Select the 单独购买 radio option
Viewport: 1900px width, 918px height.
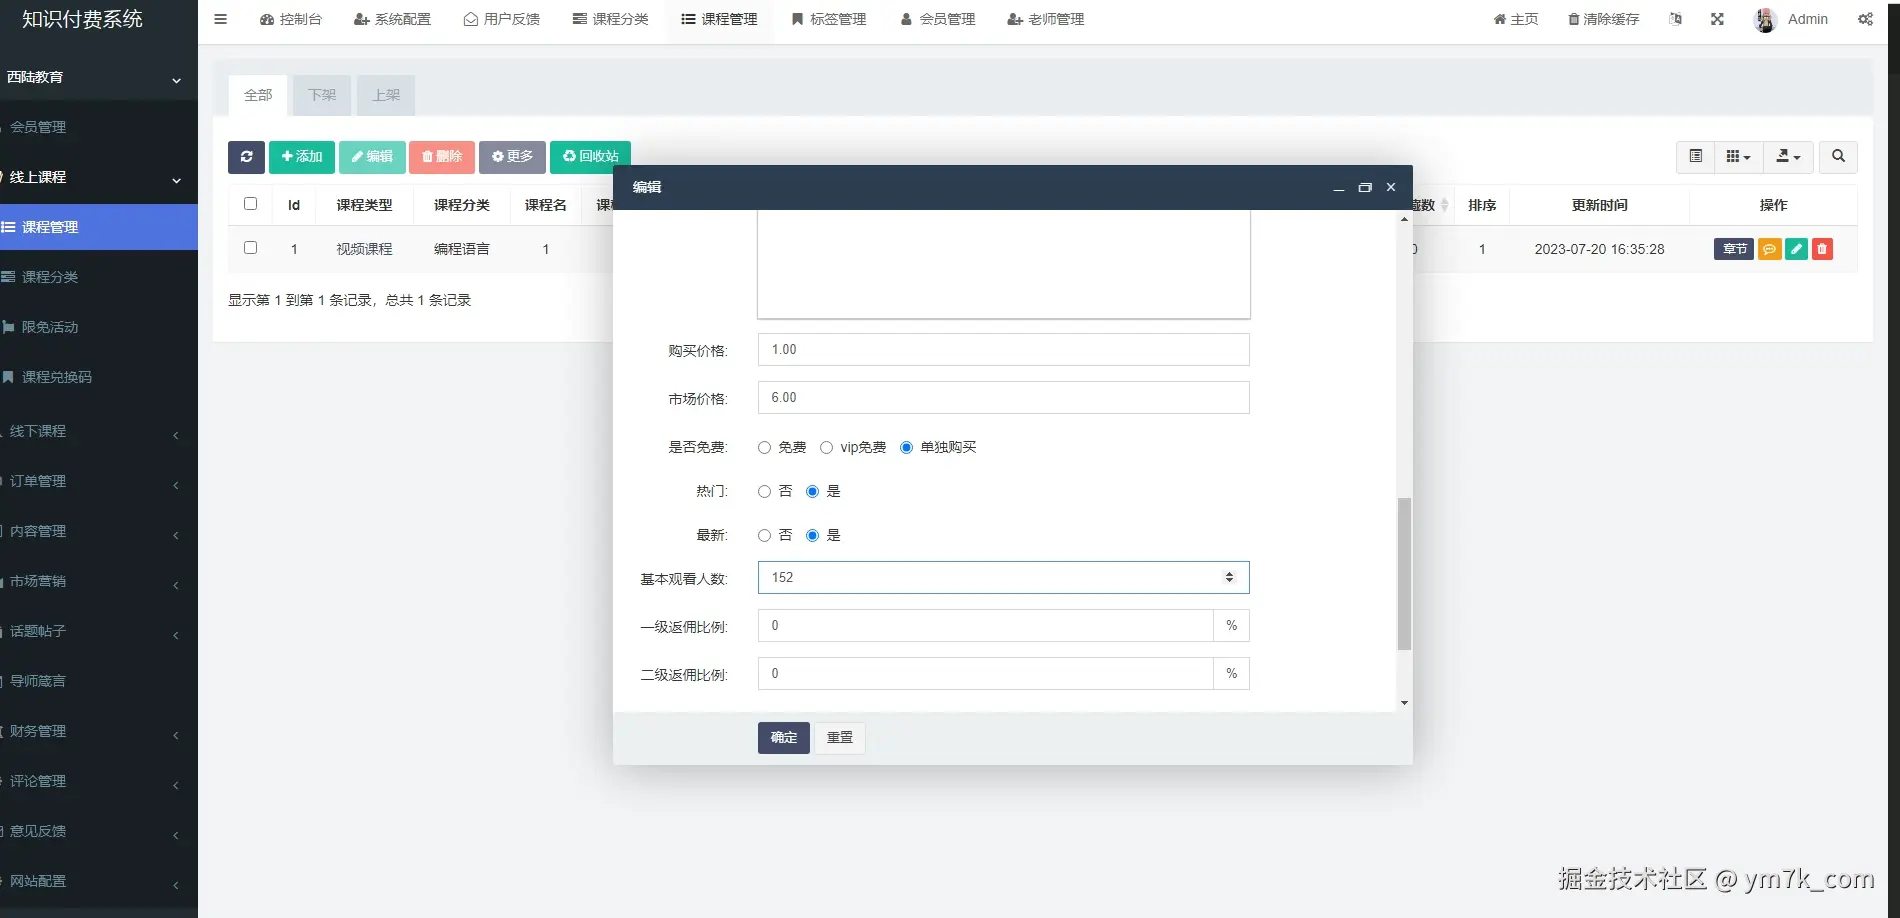tap(907, 448)
